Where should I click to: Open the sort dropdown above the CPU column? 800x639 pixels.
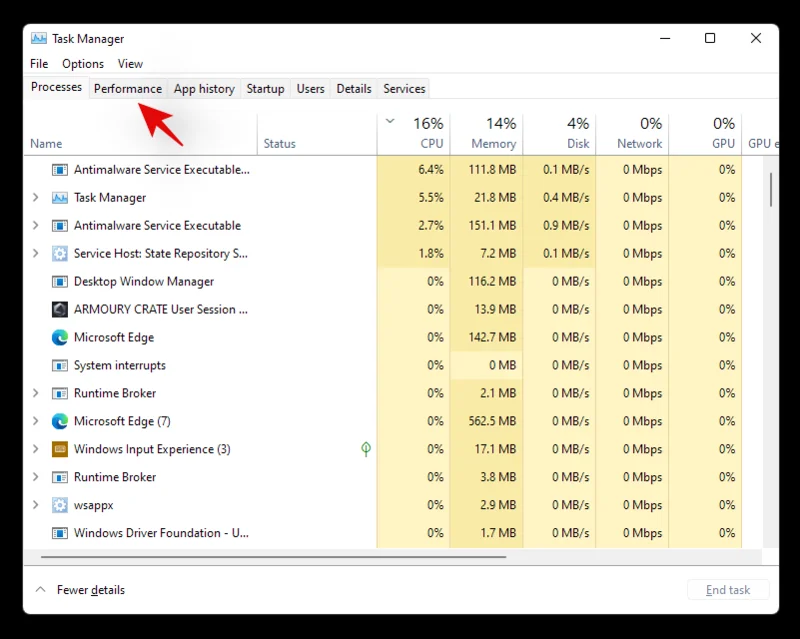pos(390,120)
